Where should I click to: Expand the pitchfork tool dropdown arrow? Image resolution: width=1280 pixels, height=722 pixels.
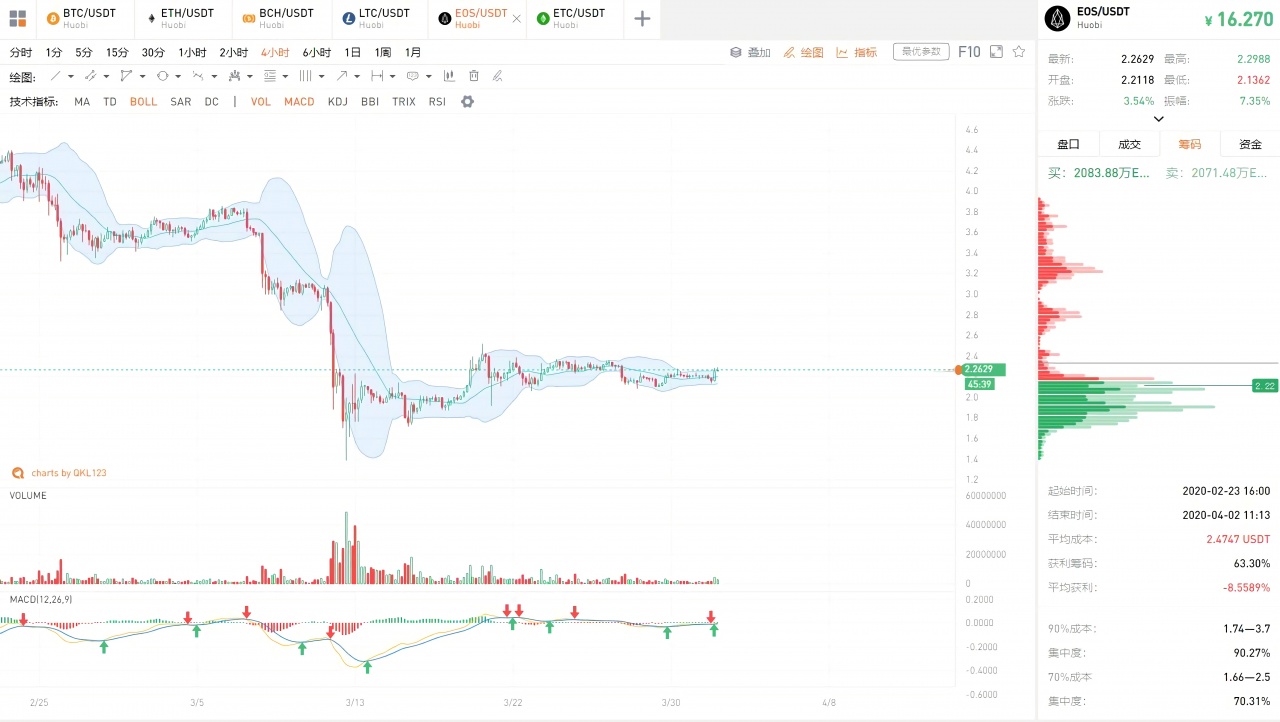point(250,77)
